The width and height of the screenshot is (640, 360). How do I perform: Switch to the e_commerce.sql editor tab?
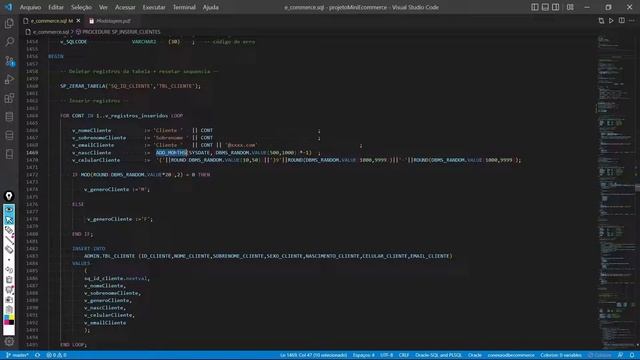click(52, 21)
